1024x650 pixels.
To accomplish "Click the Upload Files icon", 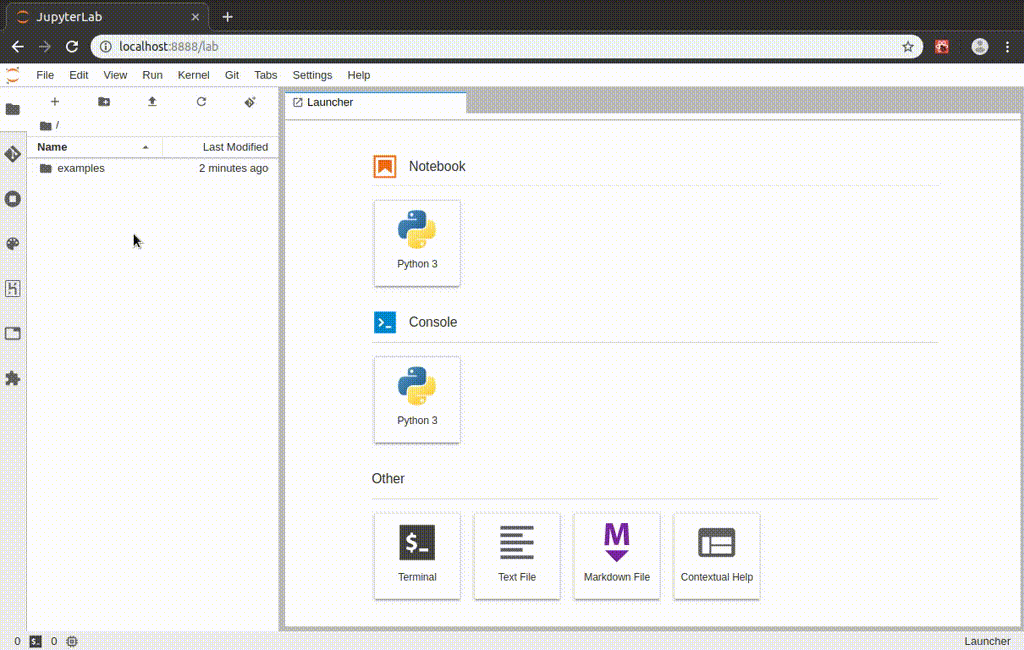I will tap(152, 101).
